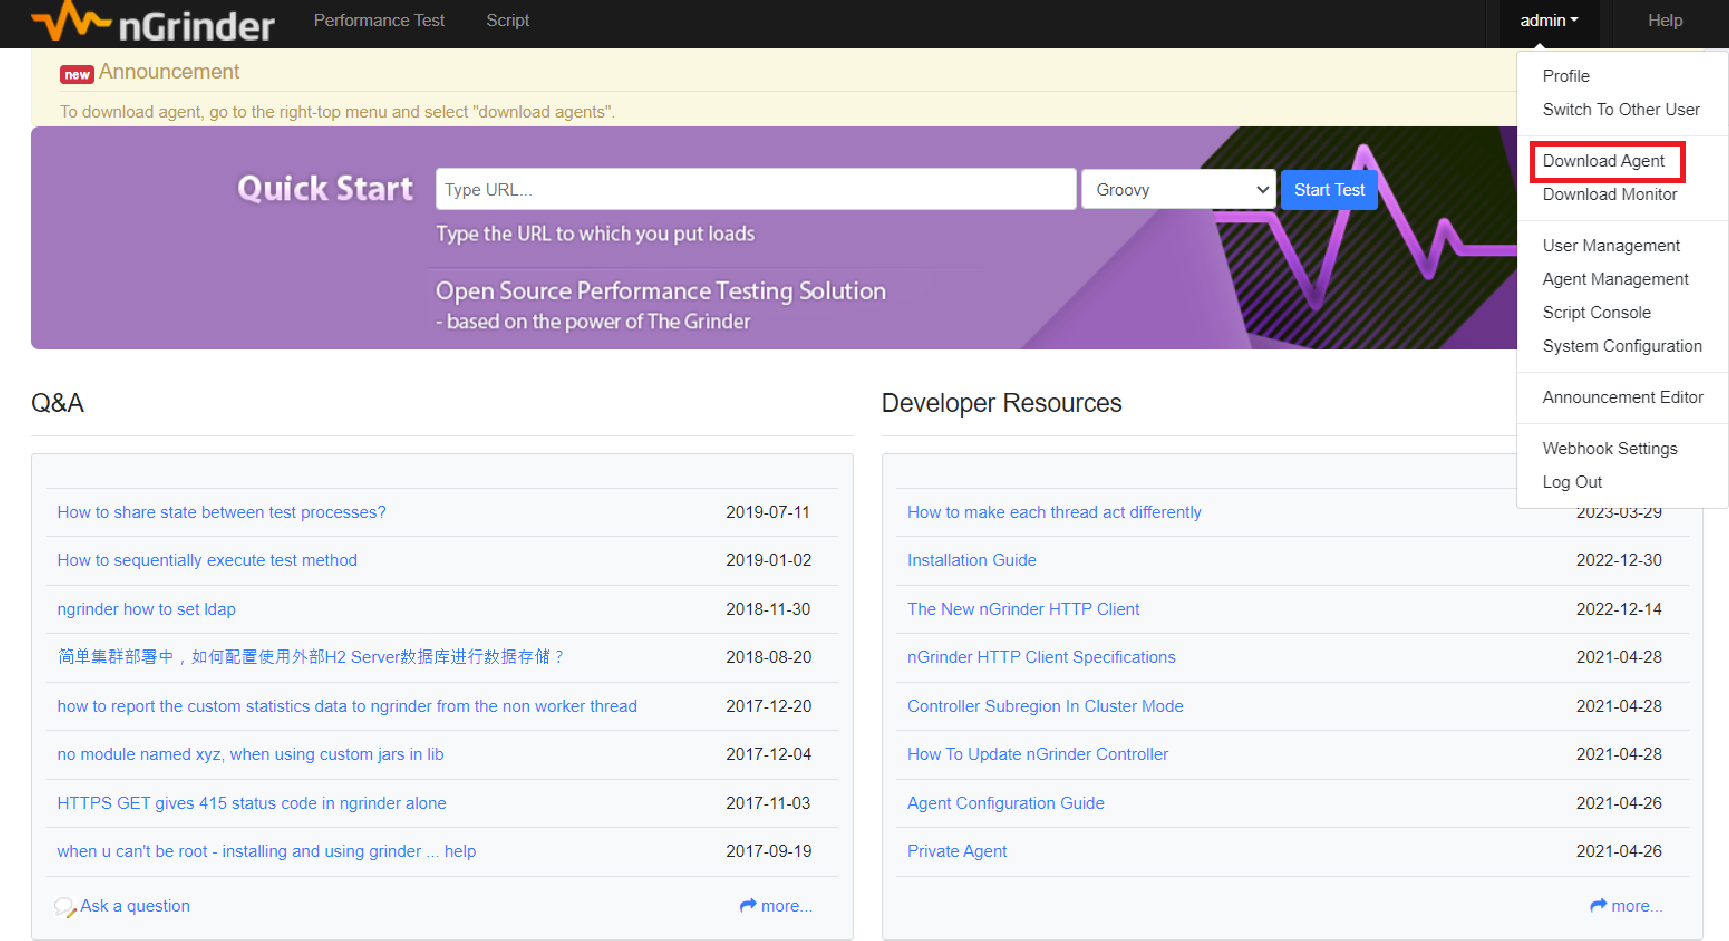
Task: Click the Start Test button
Action: click(1329, 189)
